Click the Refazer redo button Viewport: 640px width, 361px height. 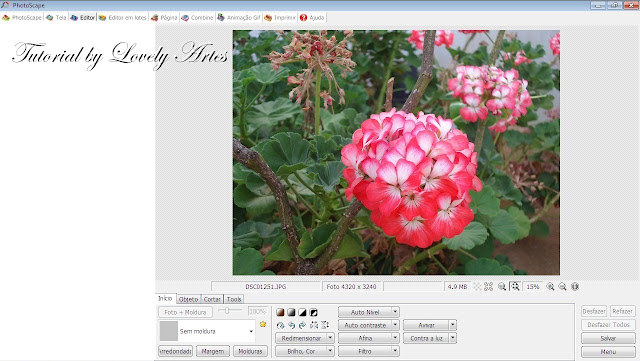622,311
